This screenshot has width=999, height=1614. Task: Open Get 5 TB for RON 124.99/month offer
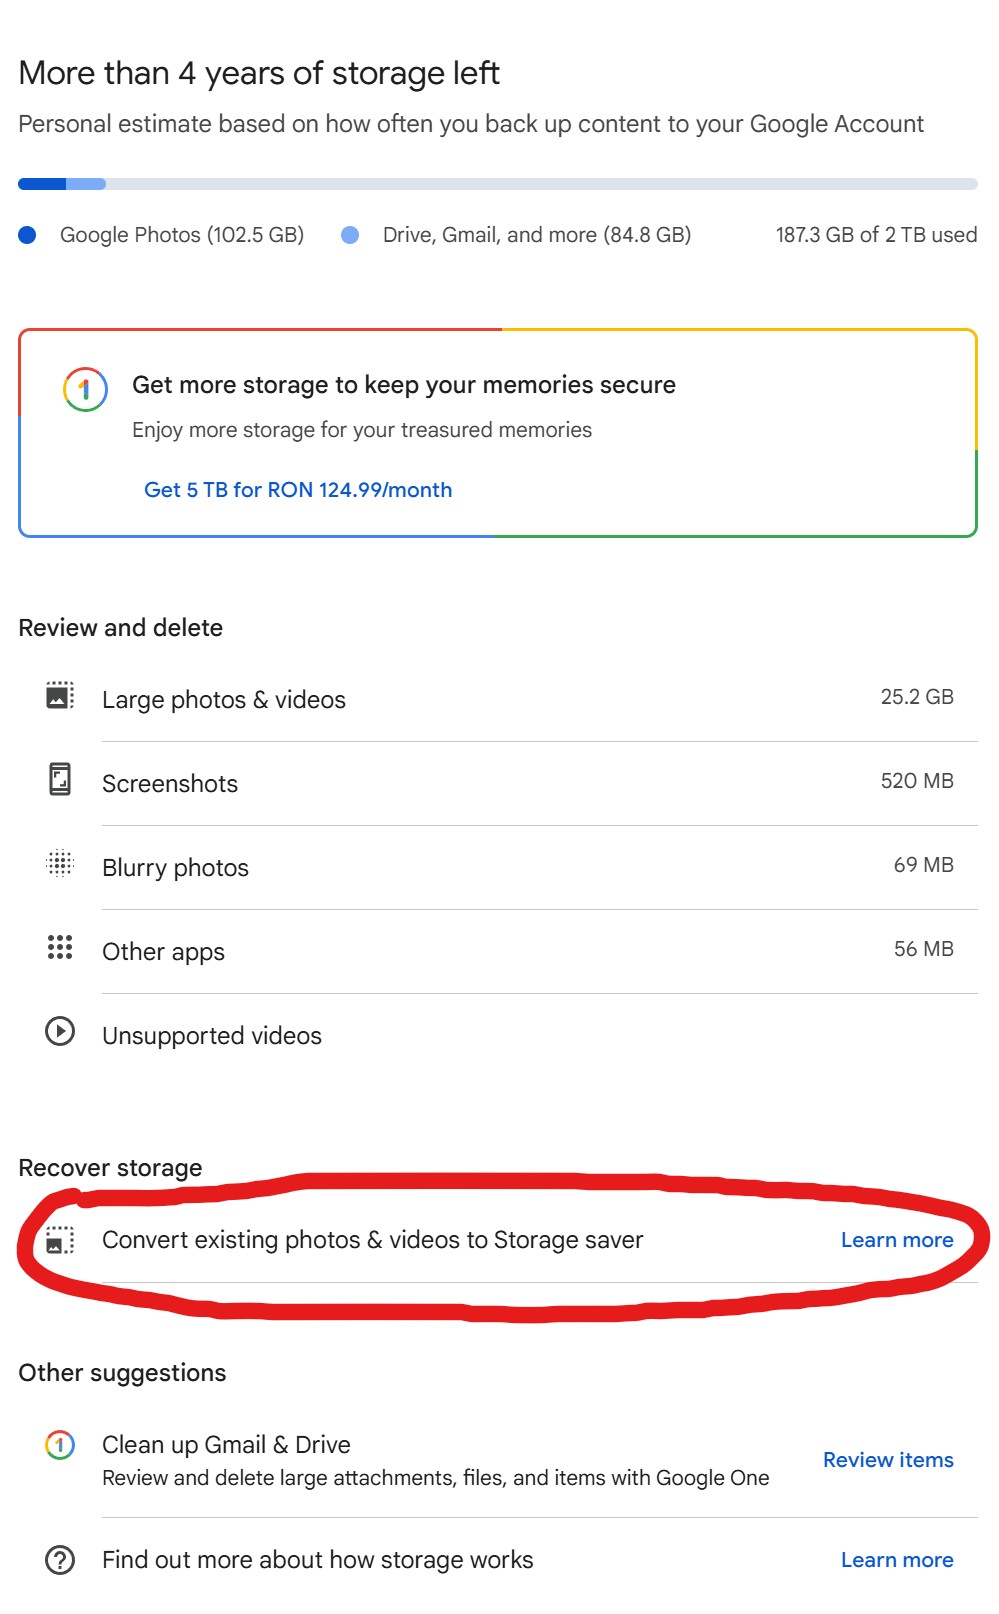pyautogui.click(x=298, y=490)
